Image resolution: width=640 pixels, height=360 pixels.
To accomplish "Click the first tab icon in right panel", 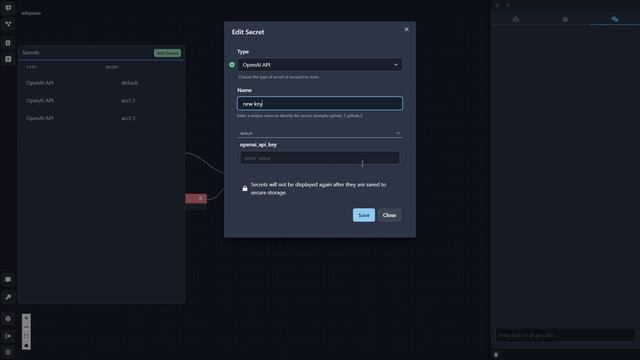I will coord(516,19).
